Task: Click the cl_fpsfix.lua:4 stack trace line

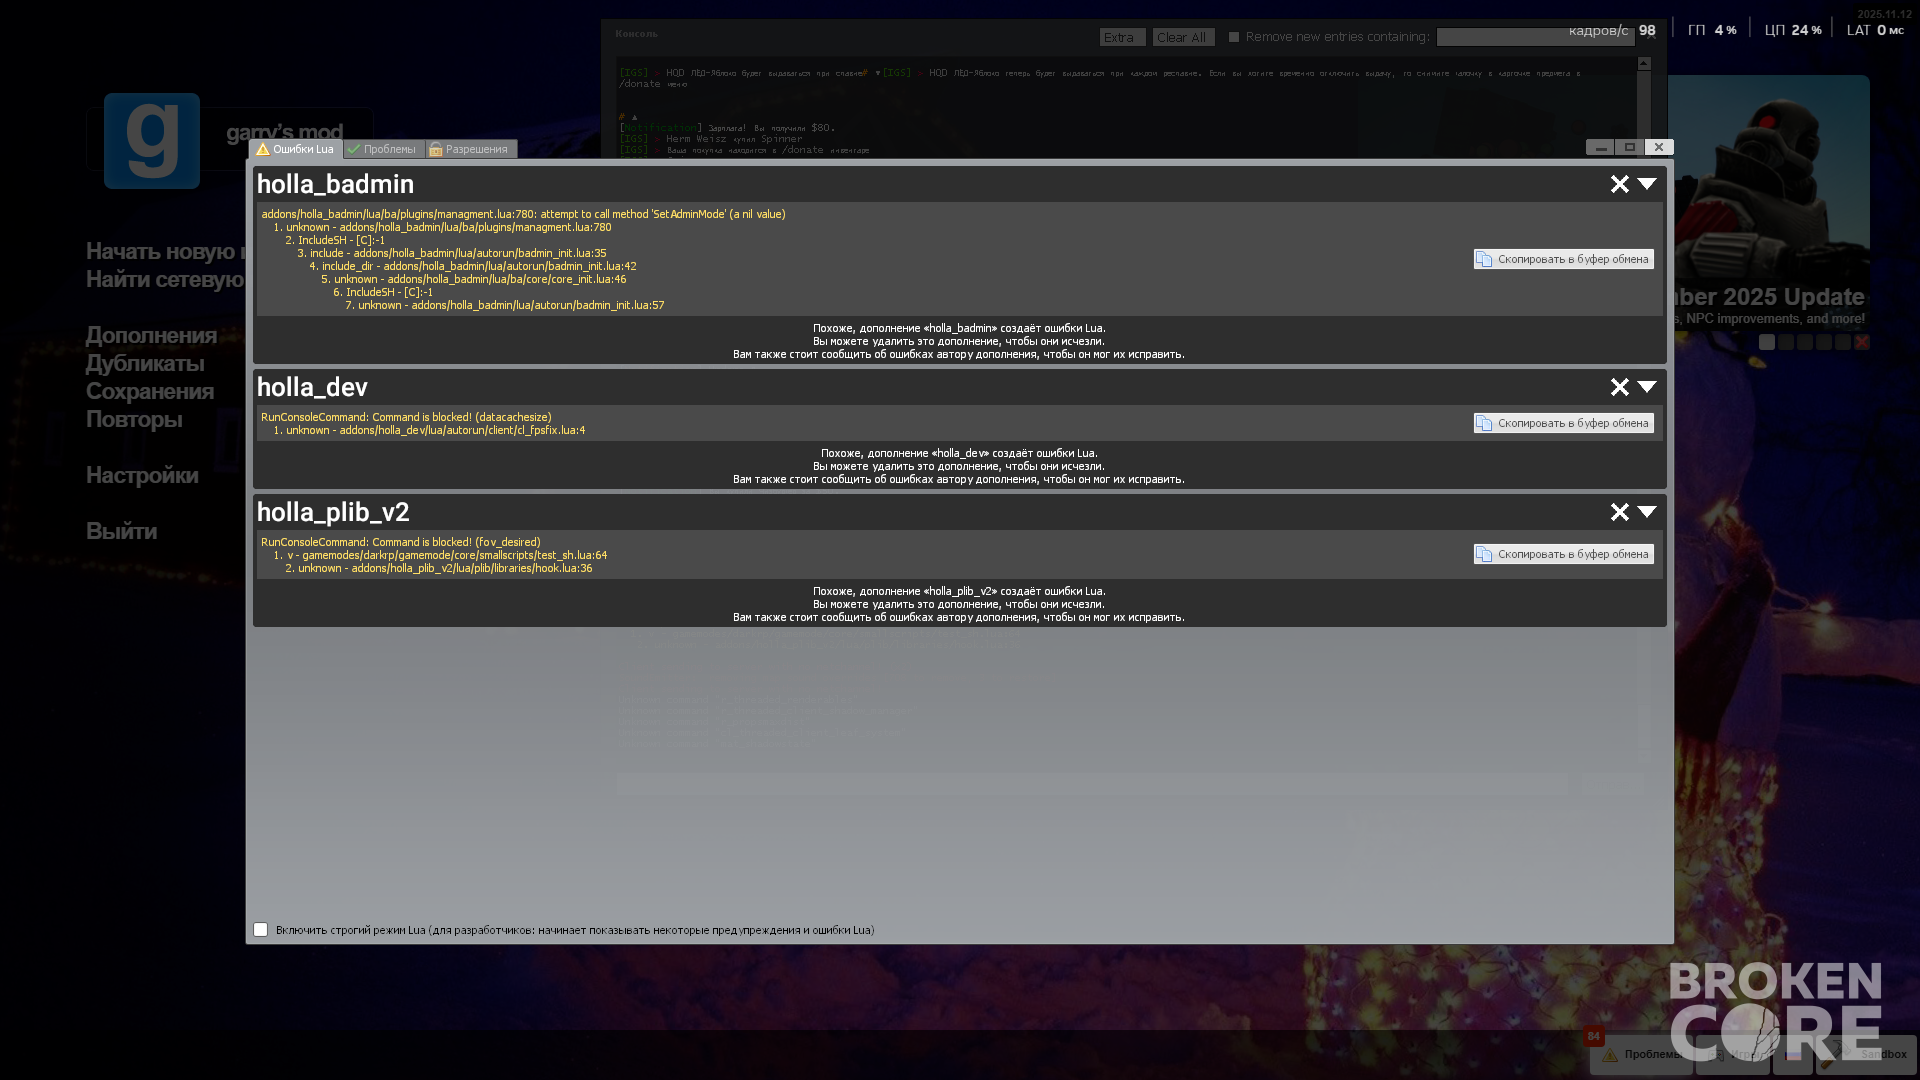Action: tap(429, 430)
